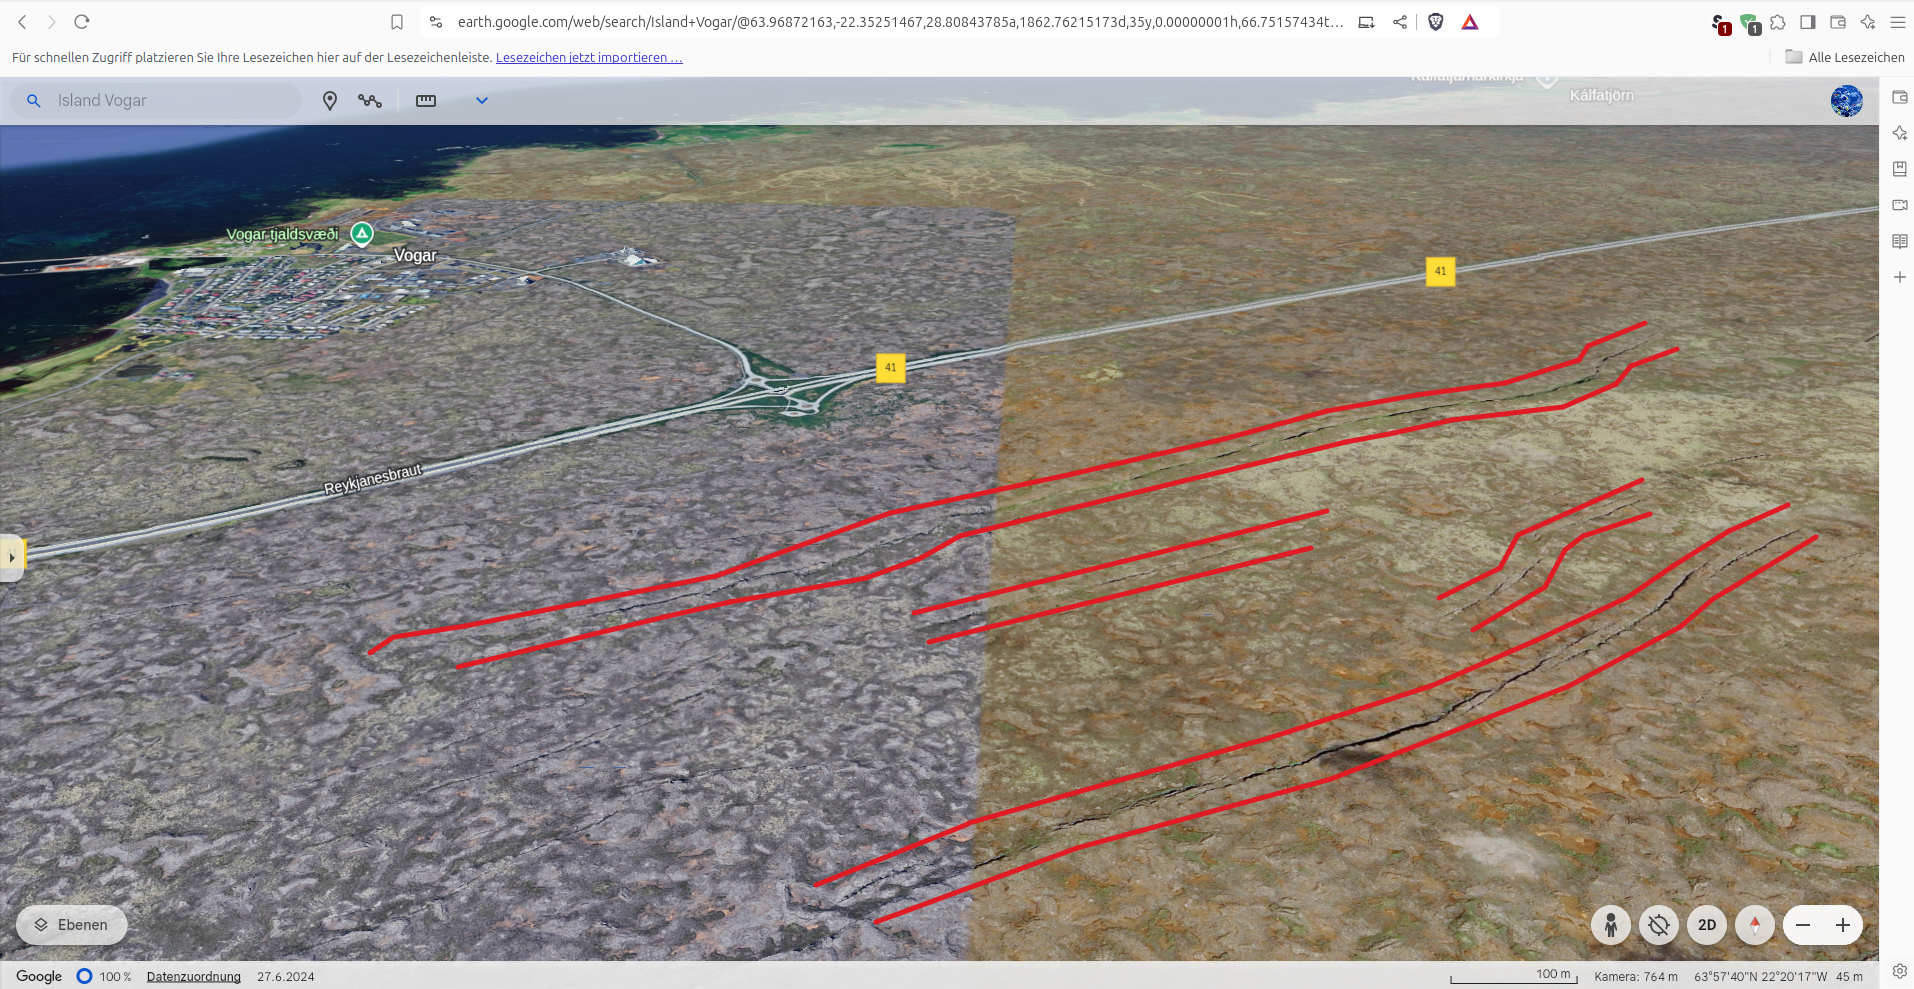Open bookmarks panel in the right sidebar
1914x989 pixels.
click(1900, 169)
